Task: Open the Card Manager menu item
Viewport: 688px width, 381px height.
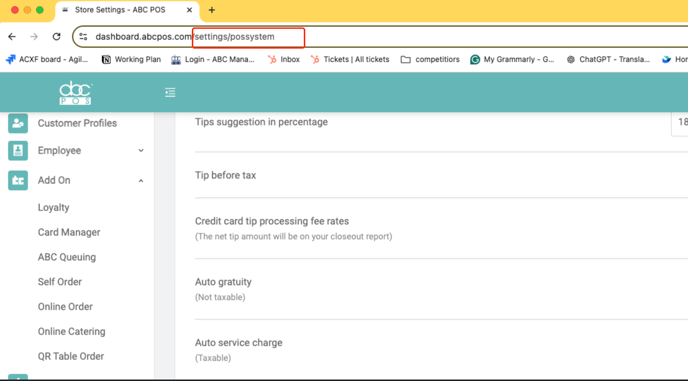Action: 69,232
